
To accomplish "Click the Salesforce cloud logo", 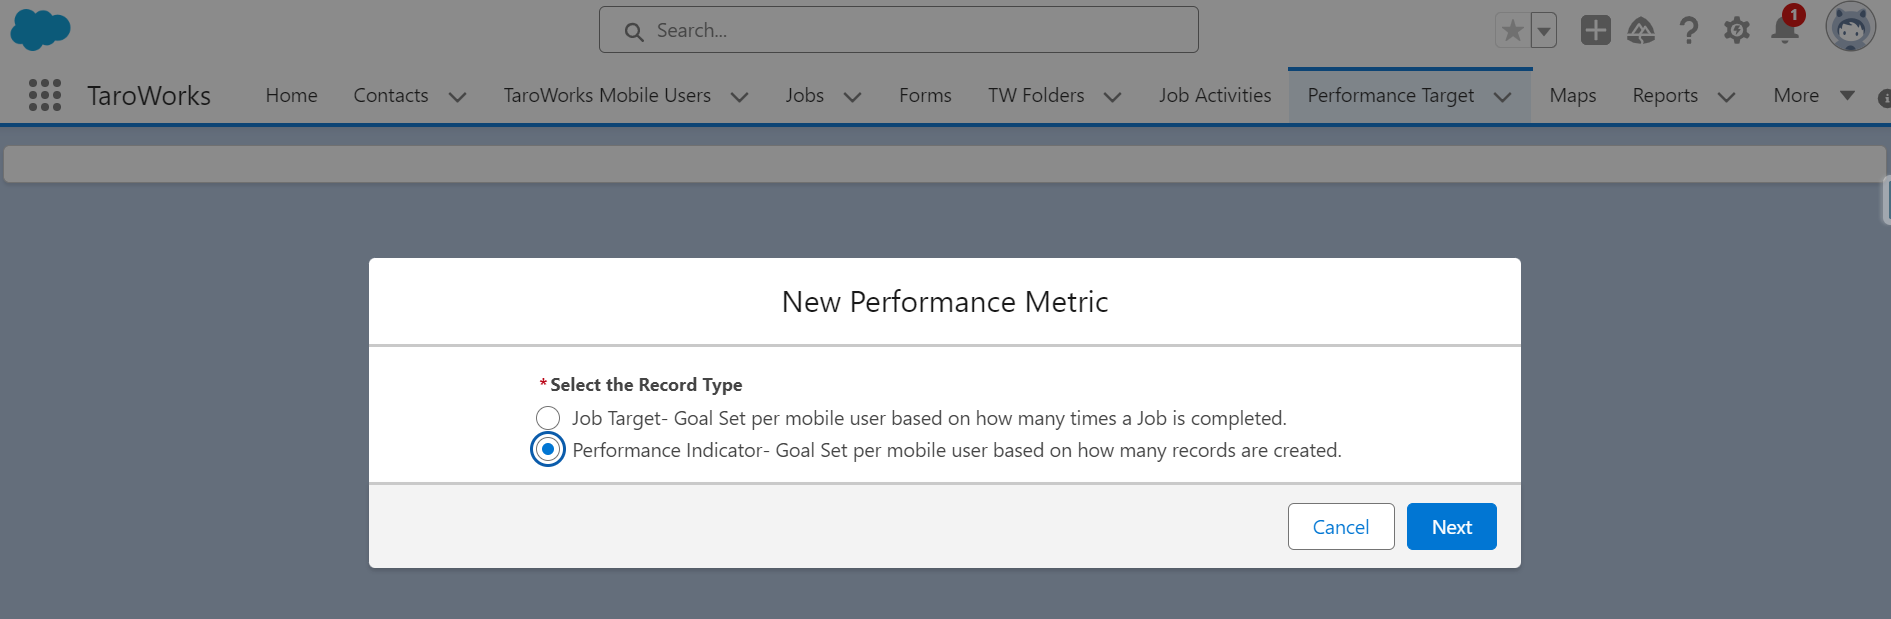I will pyautogui.click(x=40, y=30).
